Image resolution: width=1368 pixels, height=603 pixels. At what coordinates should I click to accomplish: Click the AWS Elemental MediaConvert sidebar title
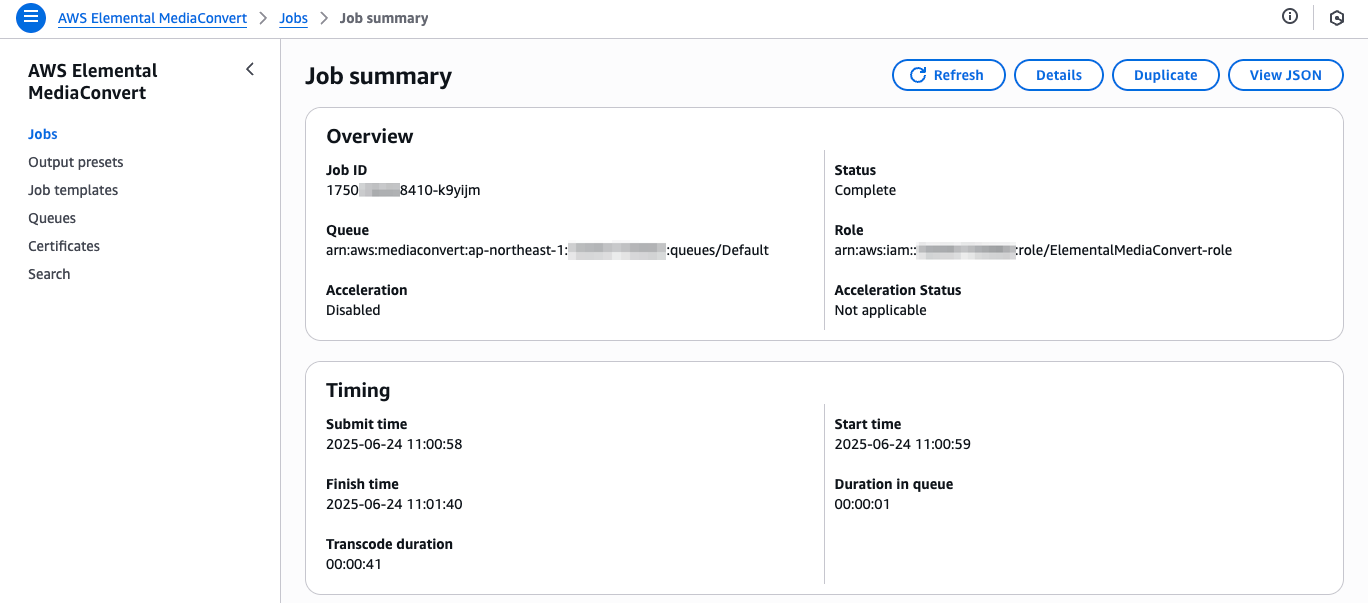(x=93, y=82)
